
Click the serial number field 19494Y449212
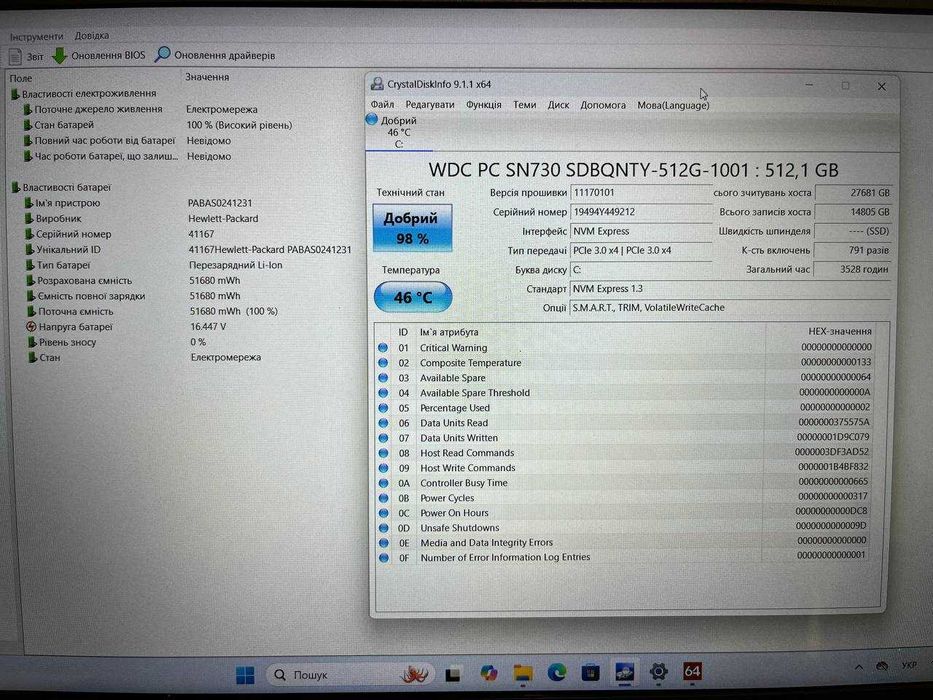coord(641,212)
